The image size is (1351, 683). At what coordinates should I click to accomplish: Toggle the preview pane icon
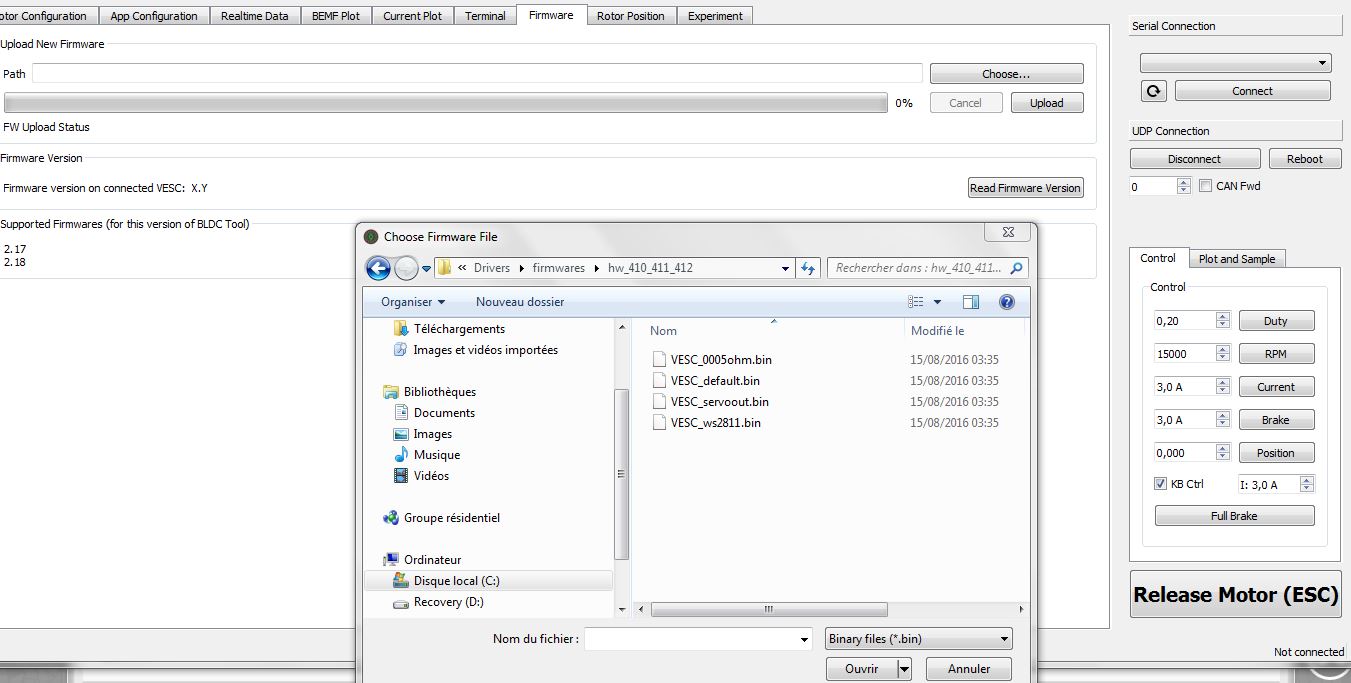click(970, 302)
